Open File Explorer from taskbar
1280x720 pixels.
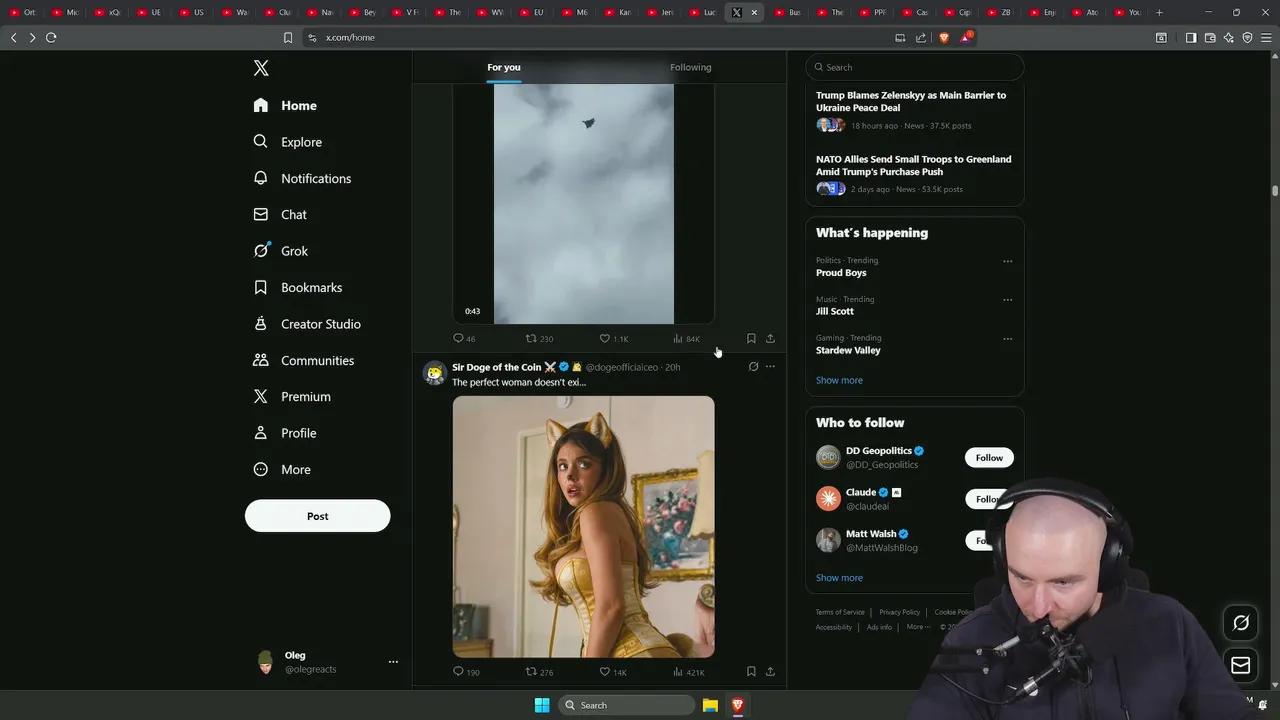[710, 705]
